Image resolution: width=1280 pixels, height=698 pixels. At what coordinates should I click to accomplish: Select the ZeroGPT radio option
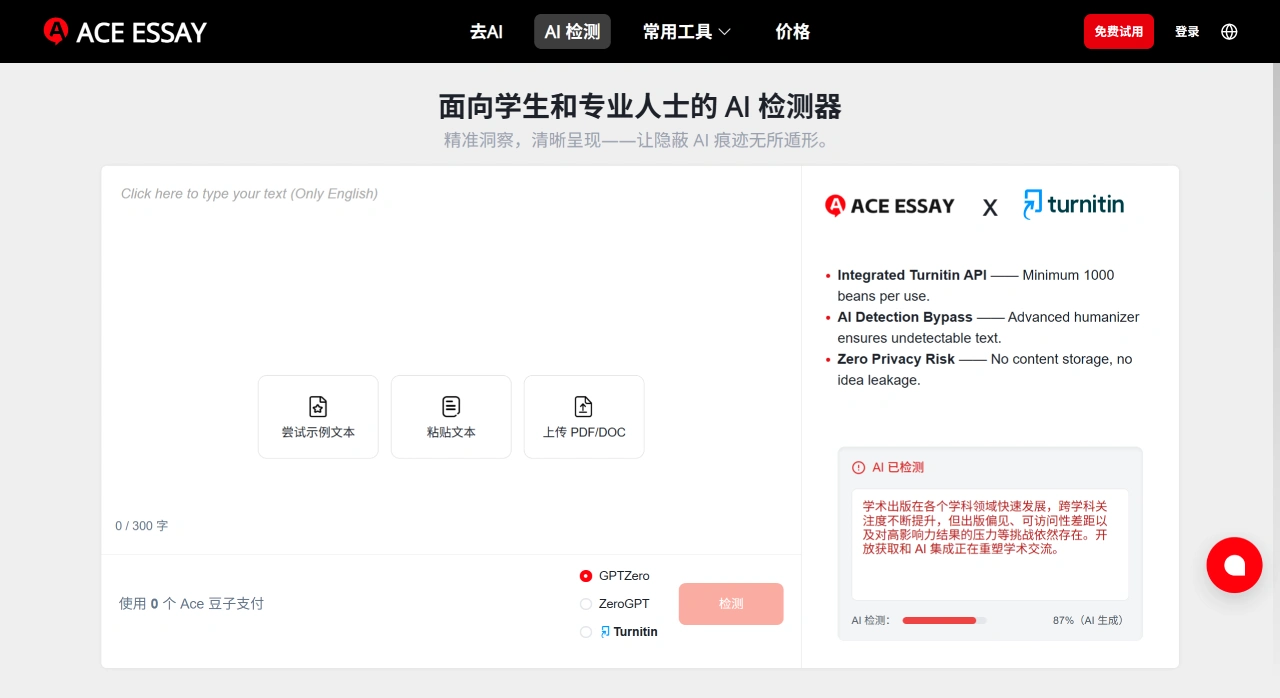pos(586,604)
